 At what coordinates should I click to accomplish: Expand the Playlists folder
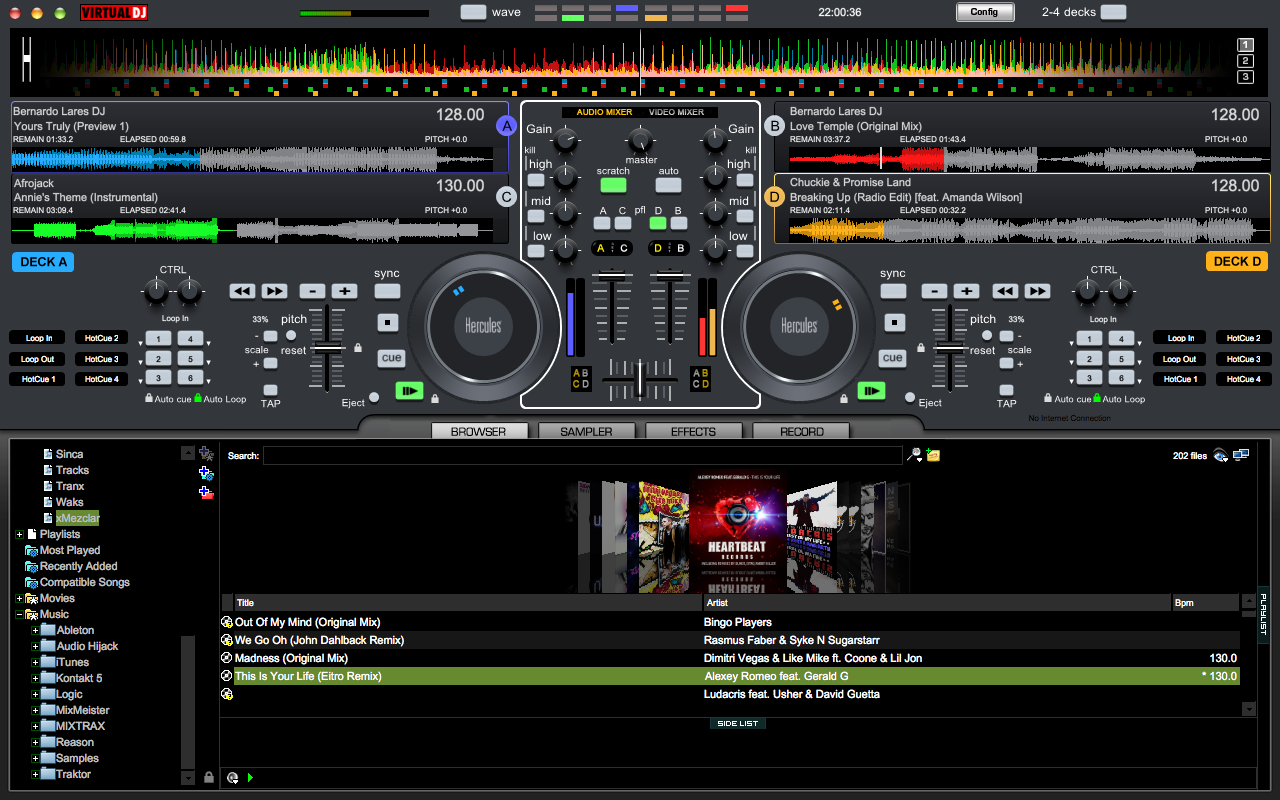(x=19, y=535)
